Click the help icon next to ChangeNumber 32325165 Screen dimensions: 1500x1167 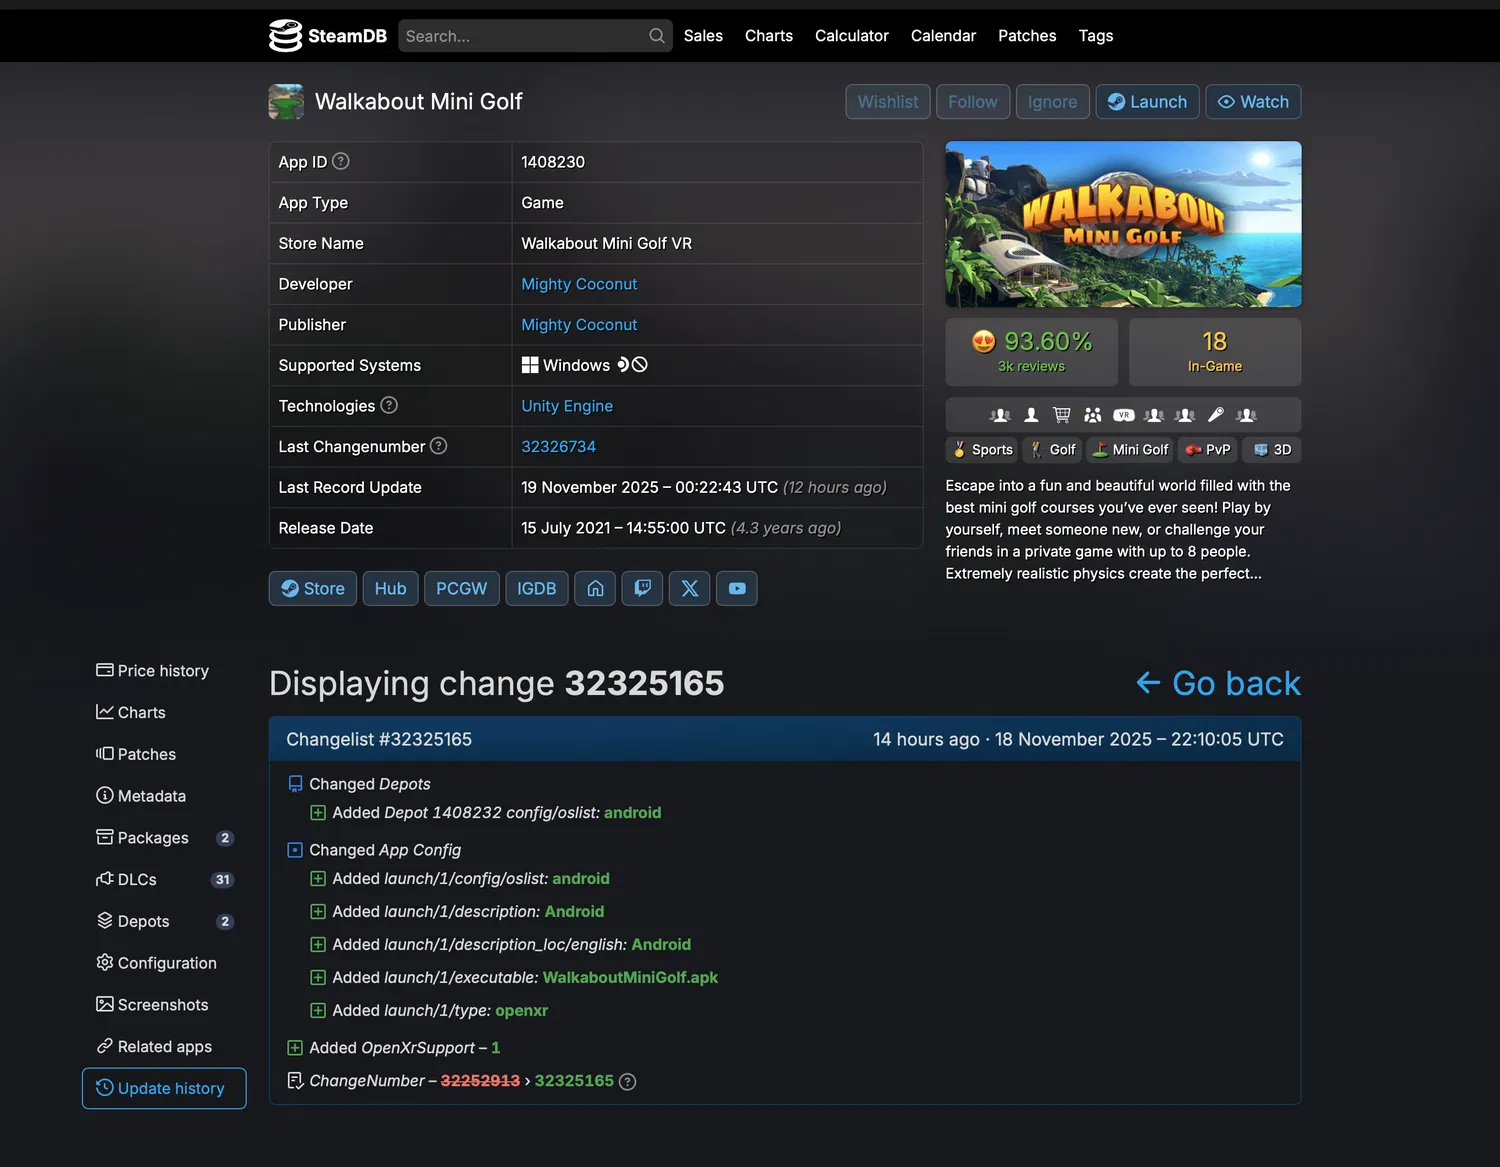627,1081
